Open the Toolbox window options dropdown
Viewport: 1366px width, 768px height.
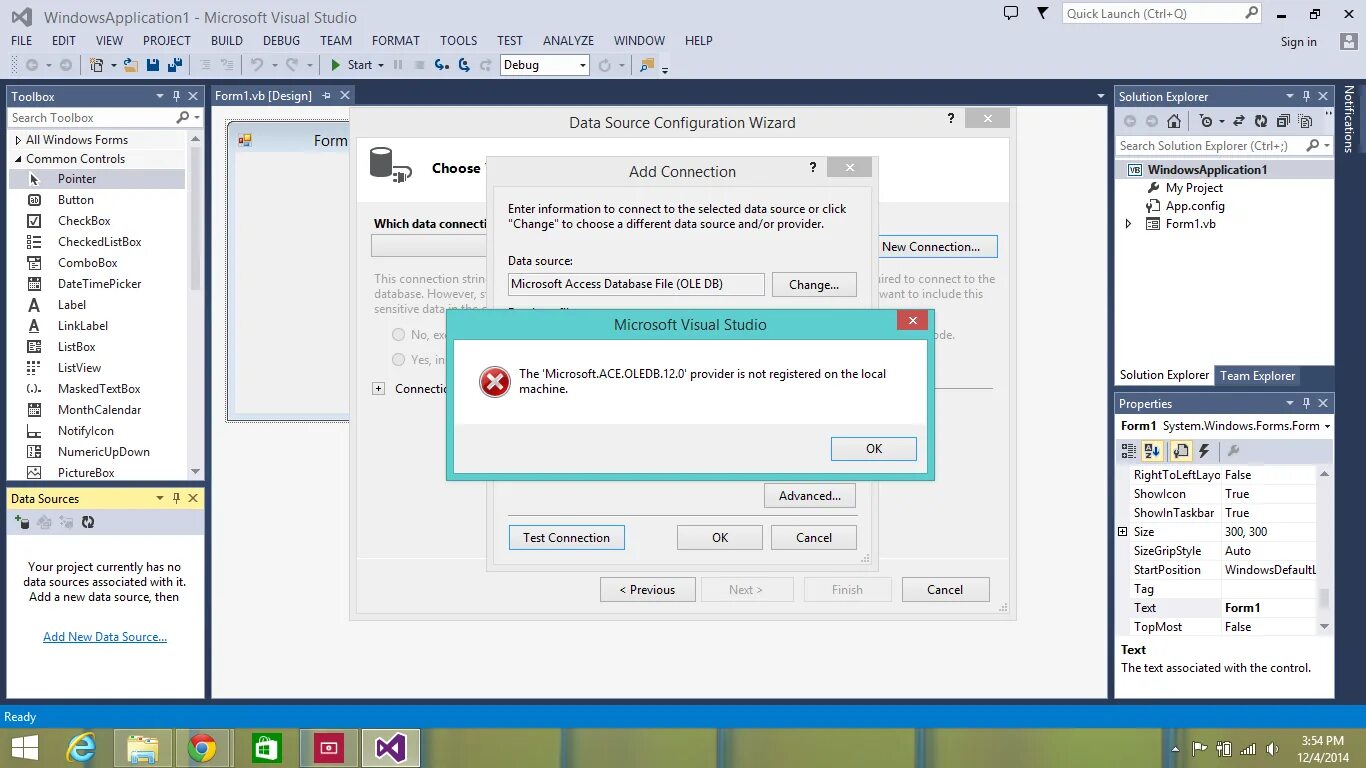coord(159,96)
